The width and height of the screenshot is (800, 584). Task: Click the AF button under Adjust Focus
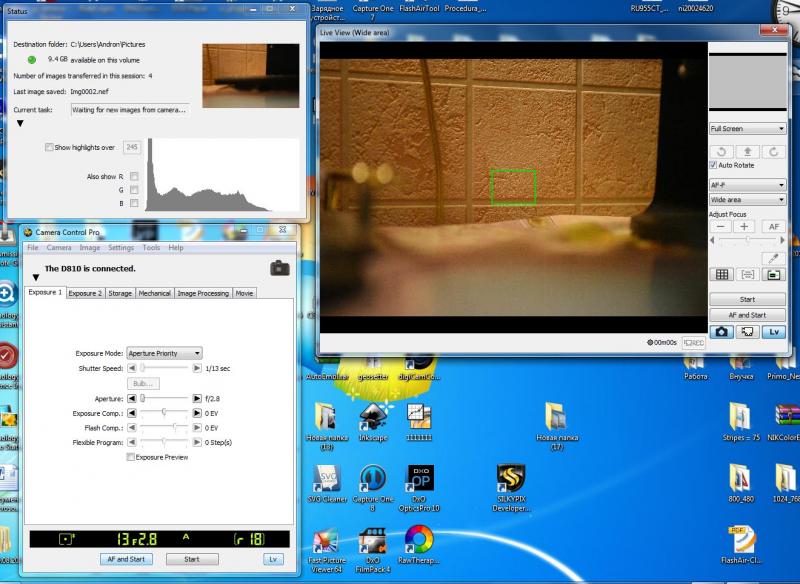coord(773,226)
